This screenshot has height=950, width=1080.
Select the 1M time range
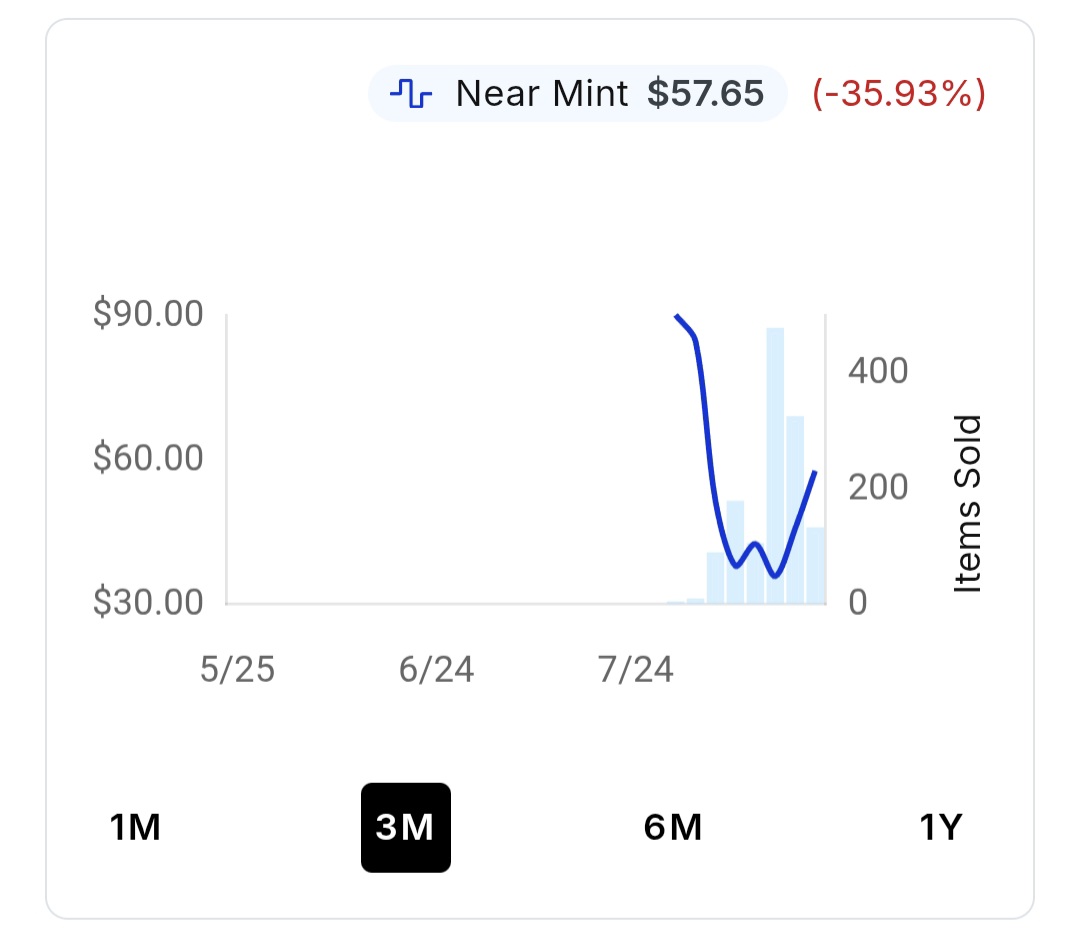coord(135,827)
